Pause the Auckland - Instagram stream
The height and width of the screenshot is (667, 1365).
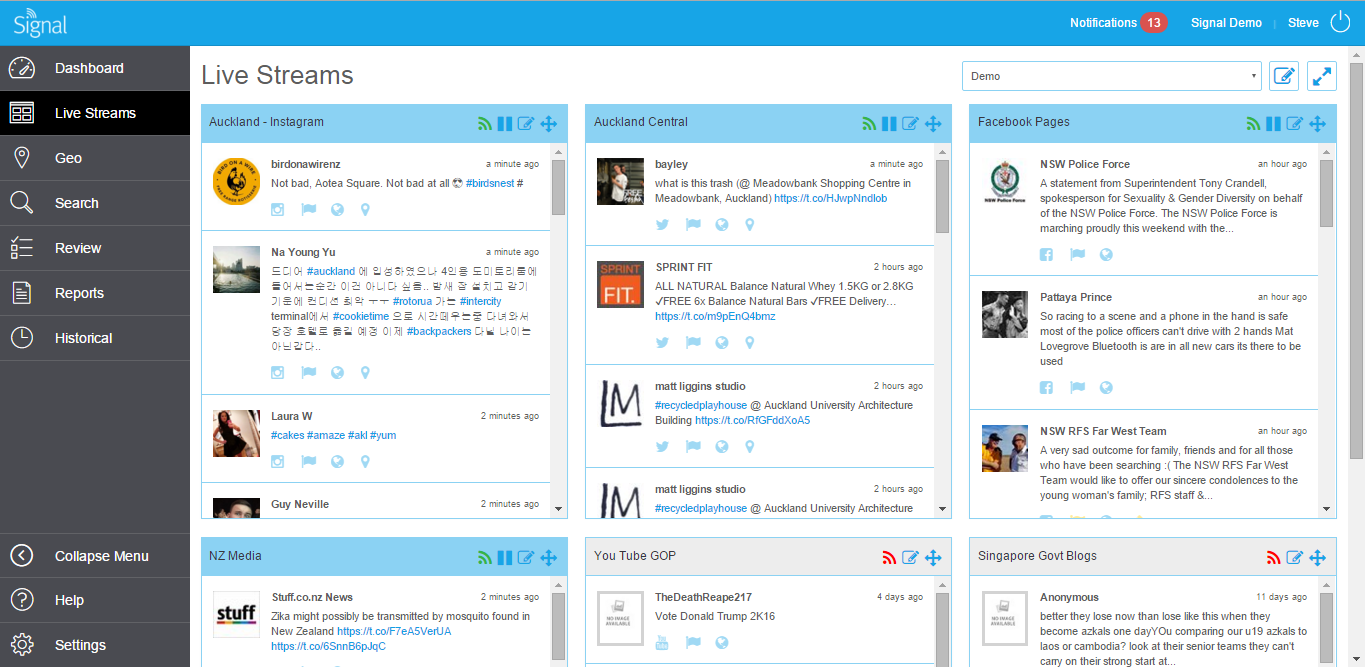point(505,124)
